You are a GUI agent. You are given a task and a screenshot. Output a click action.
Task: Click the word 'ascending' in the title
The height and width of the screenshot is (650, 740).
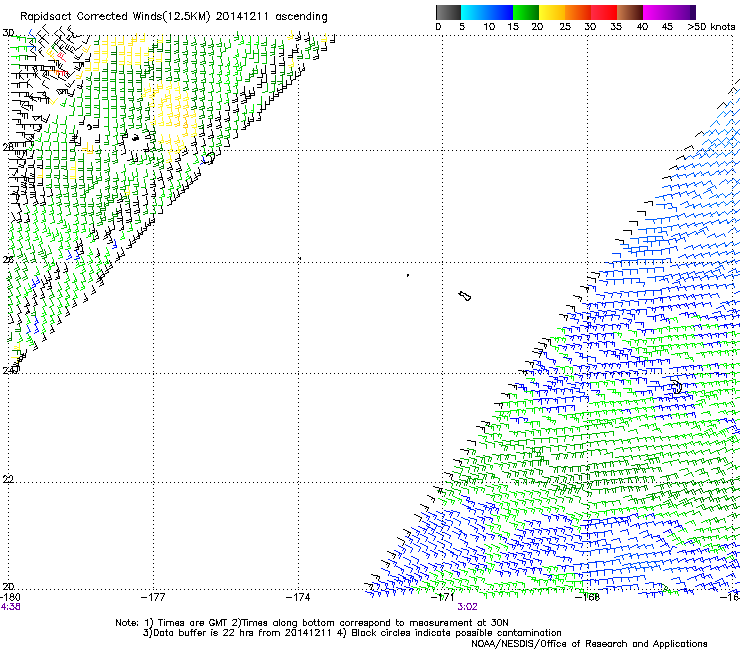click(301, 17)
